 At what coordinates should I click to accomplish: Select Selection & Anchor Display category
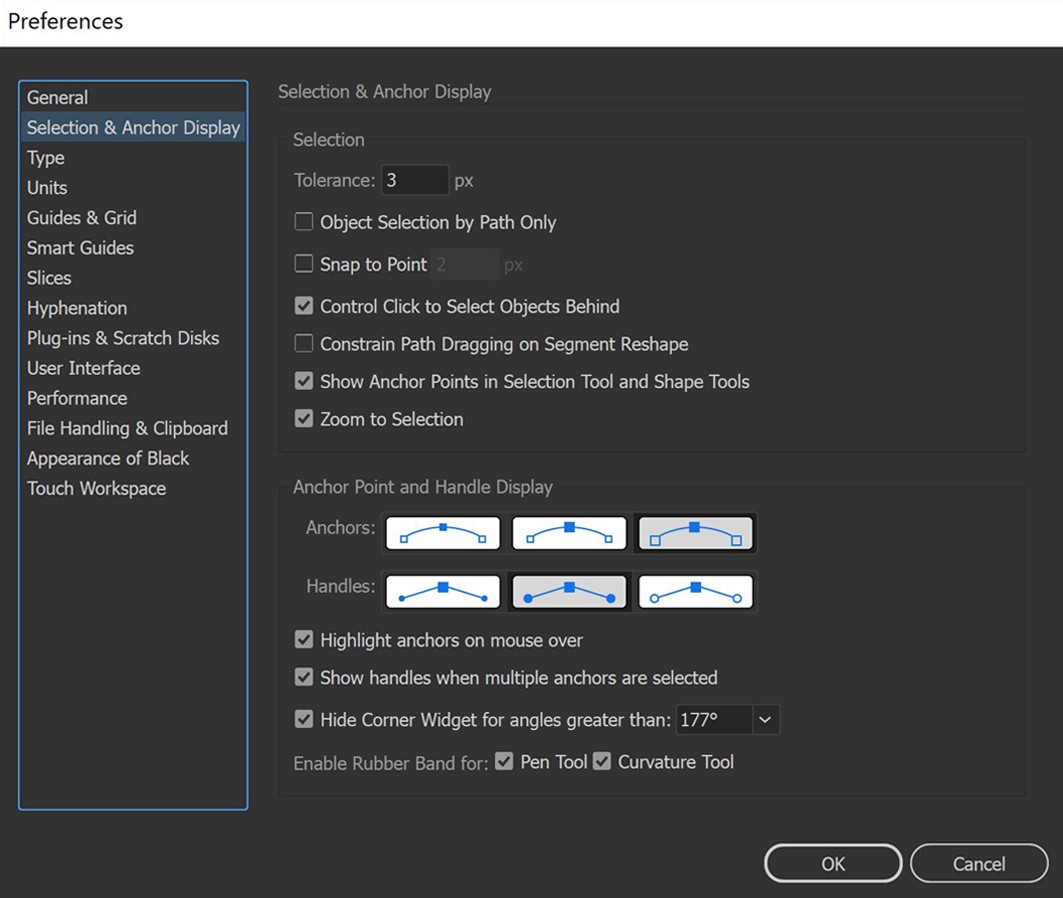133,127
